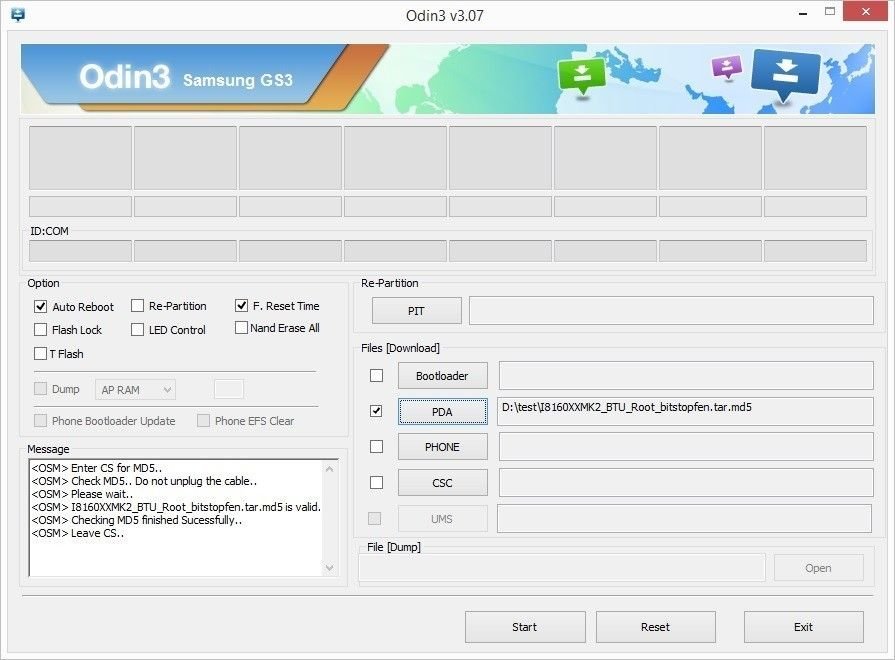Click the 'Do not unplug the cable' log line
This screenshot has width=895, height=660.
[x=144, y=481]
